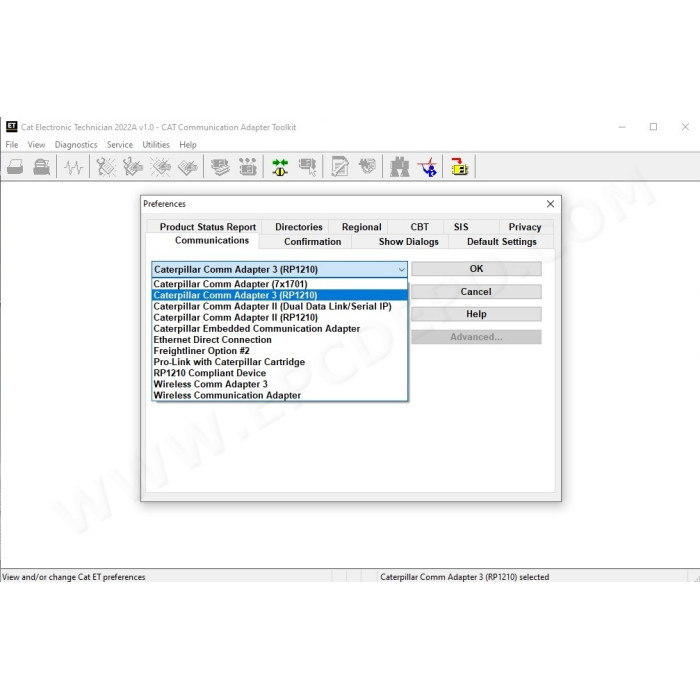This screenshot has width=700, height=700.
Task: Choose Pro-Link with Caterpillar Cartridge
Action: [x=279, y=362]
